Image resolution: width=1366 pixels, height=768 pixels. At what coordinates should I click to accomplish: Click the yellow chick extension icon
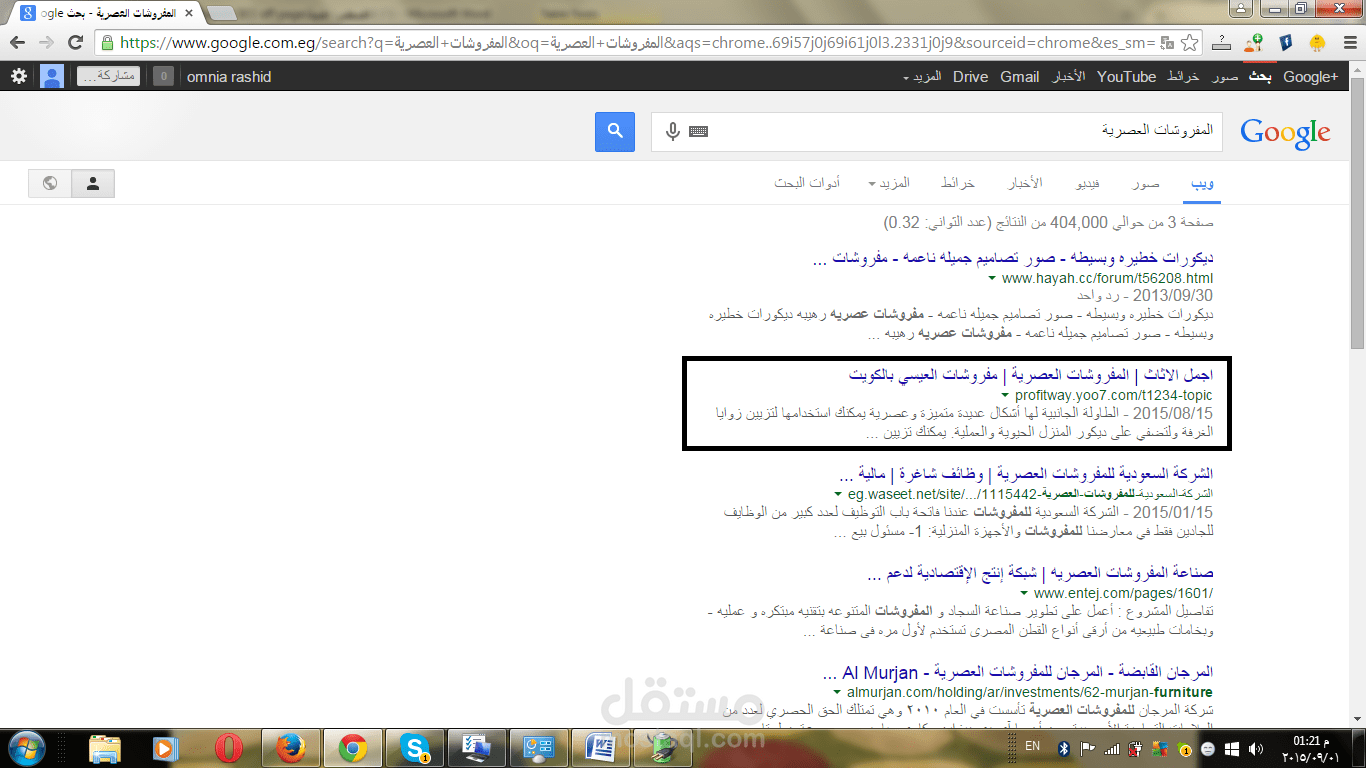point(1317,43)
